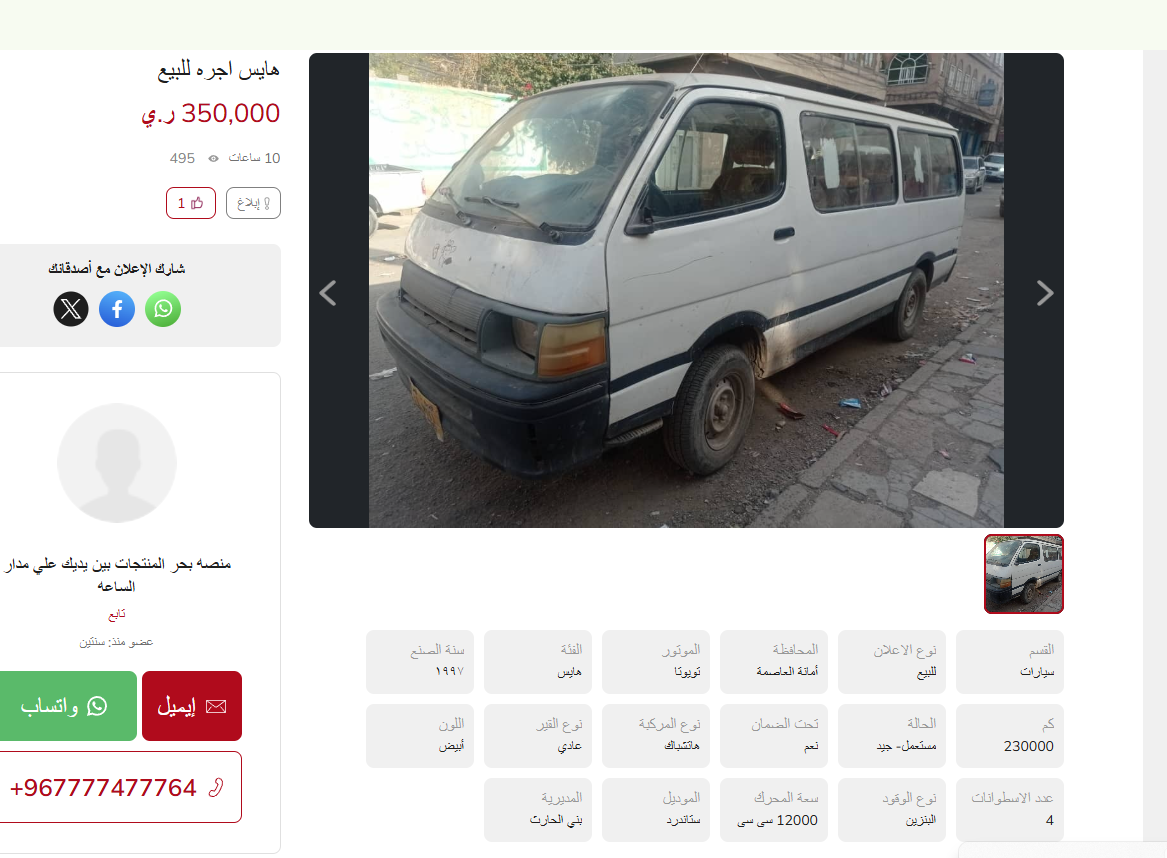The image size is (1167, 858).
Task: Click the بني الحارث district tile
Action: [538, 810]
